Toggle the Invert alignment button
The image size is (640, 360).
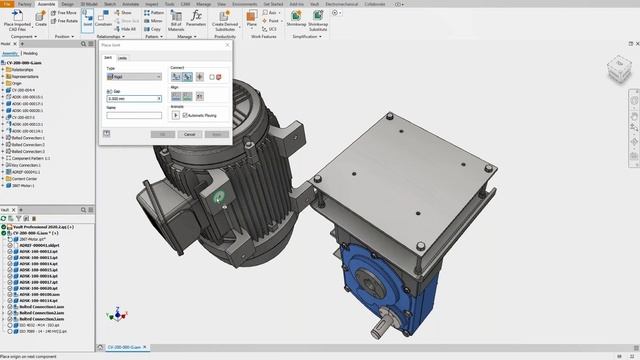200,96
